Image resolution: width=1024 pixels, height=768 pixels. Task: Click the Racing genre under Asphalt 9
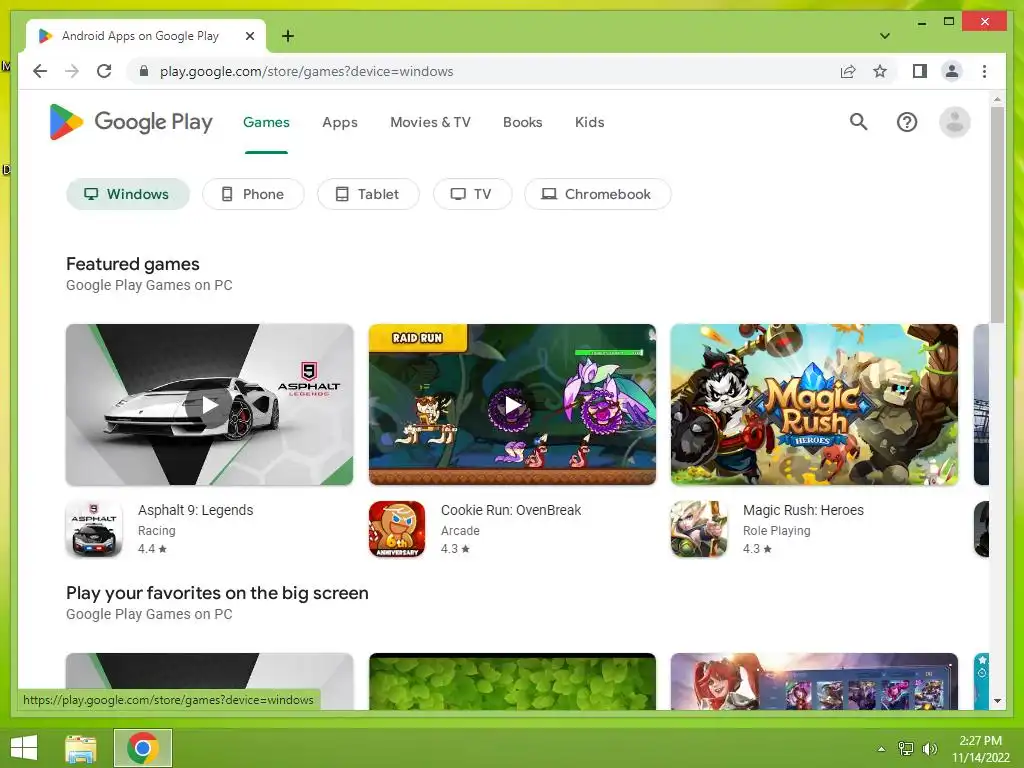pyautogui.click(x=157, y=531)
